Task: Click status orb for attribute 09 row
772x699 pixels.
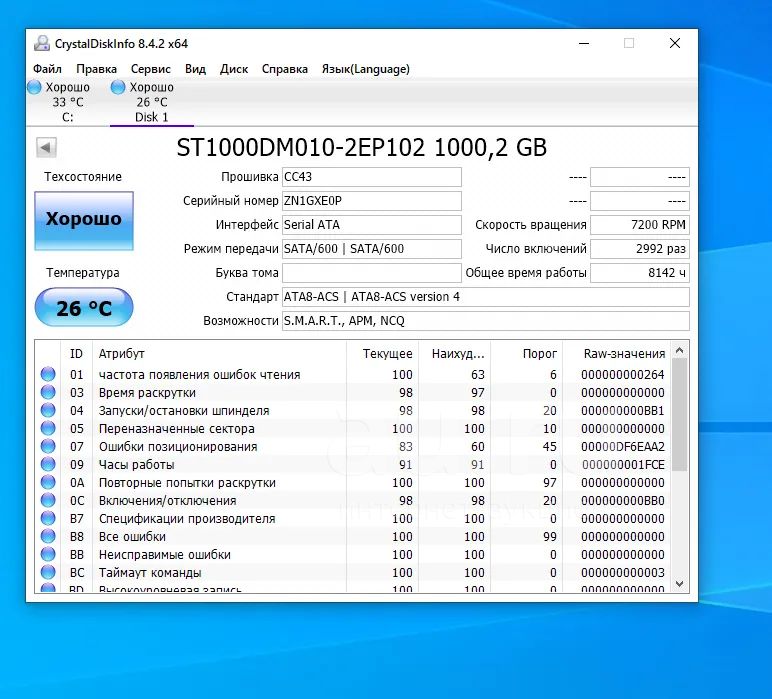Action: (48, 464)
